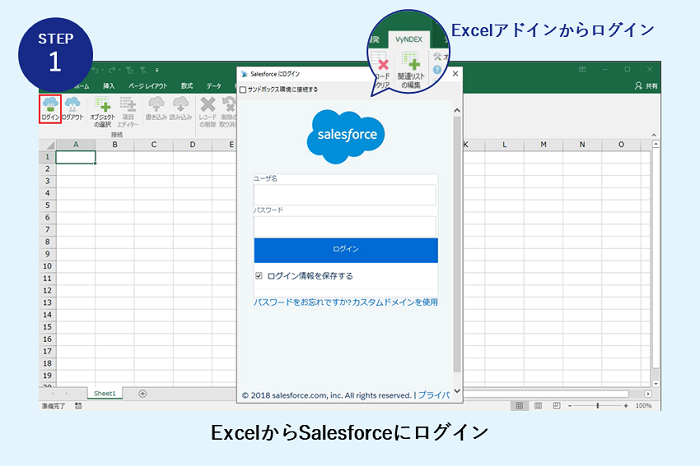Select the Sheet1 worksheet tab
Image resolution: width=700 pixels, height=466 pixels.
104,393
